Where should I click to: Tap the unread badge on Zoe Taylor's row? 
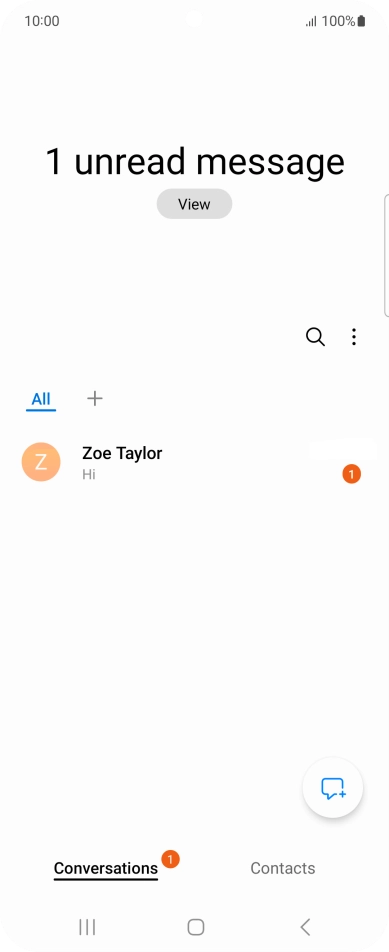click(x=351, y=474)
